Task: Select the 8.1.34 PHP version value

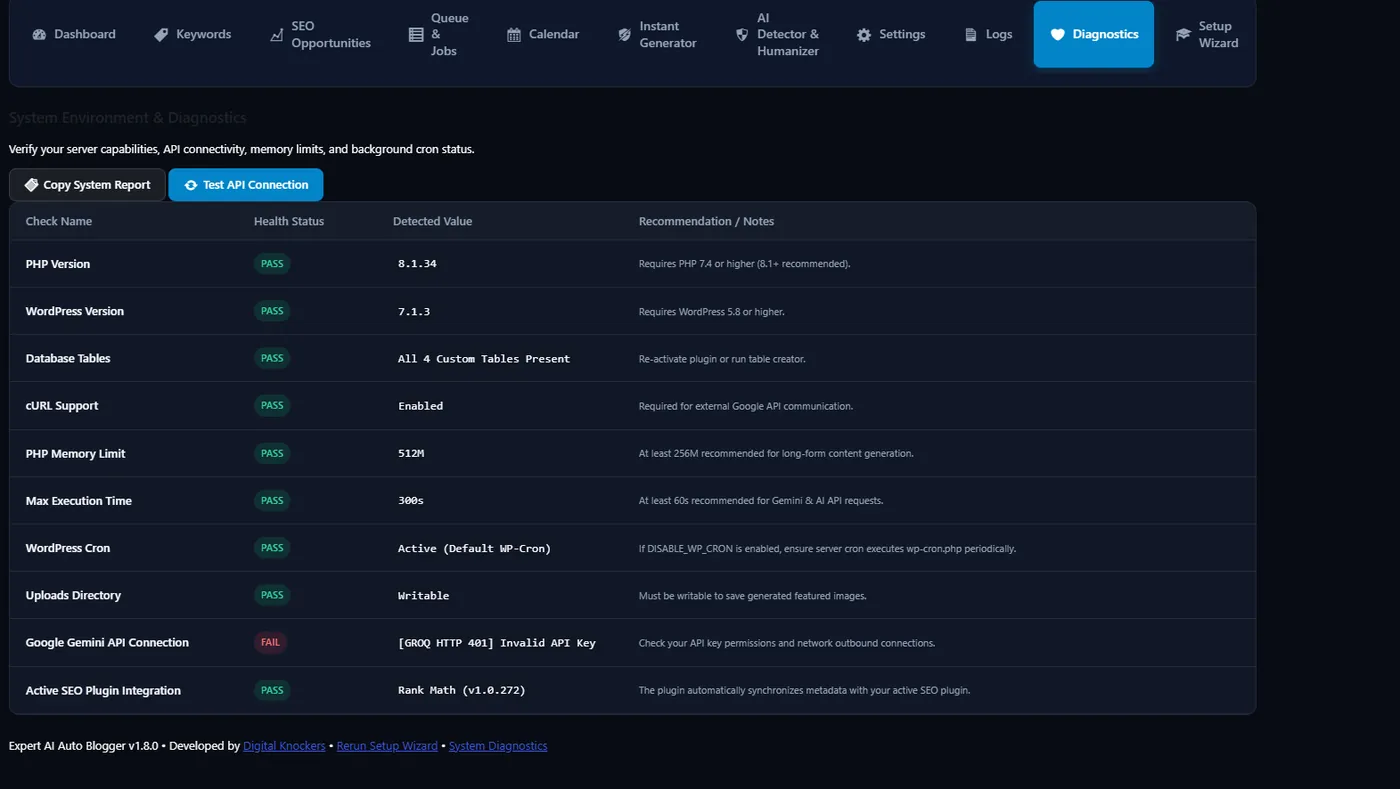Action: (417, 264)
